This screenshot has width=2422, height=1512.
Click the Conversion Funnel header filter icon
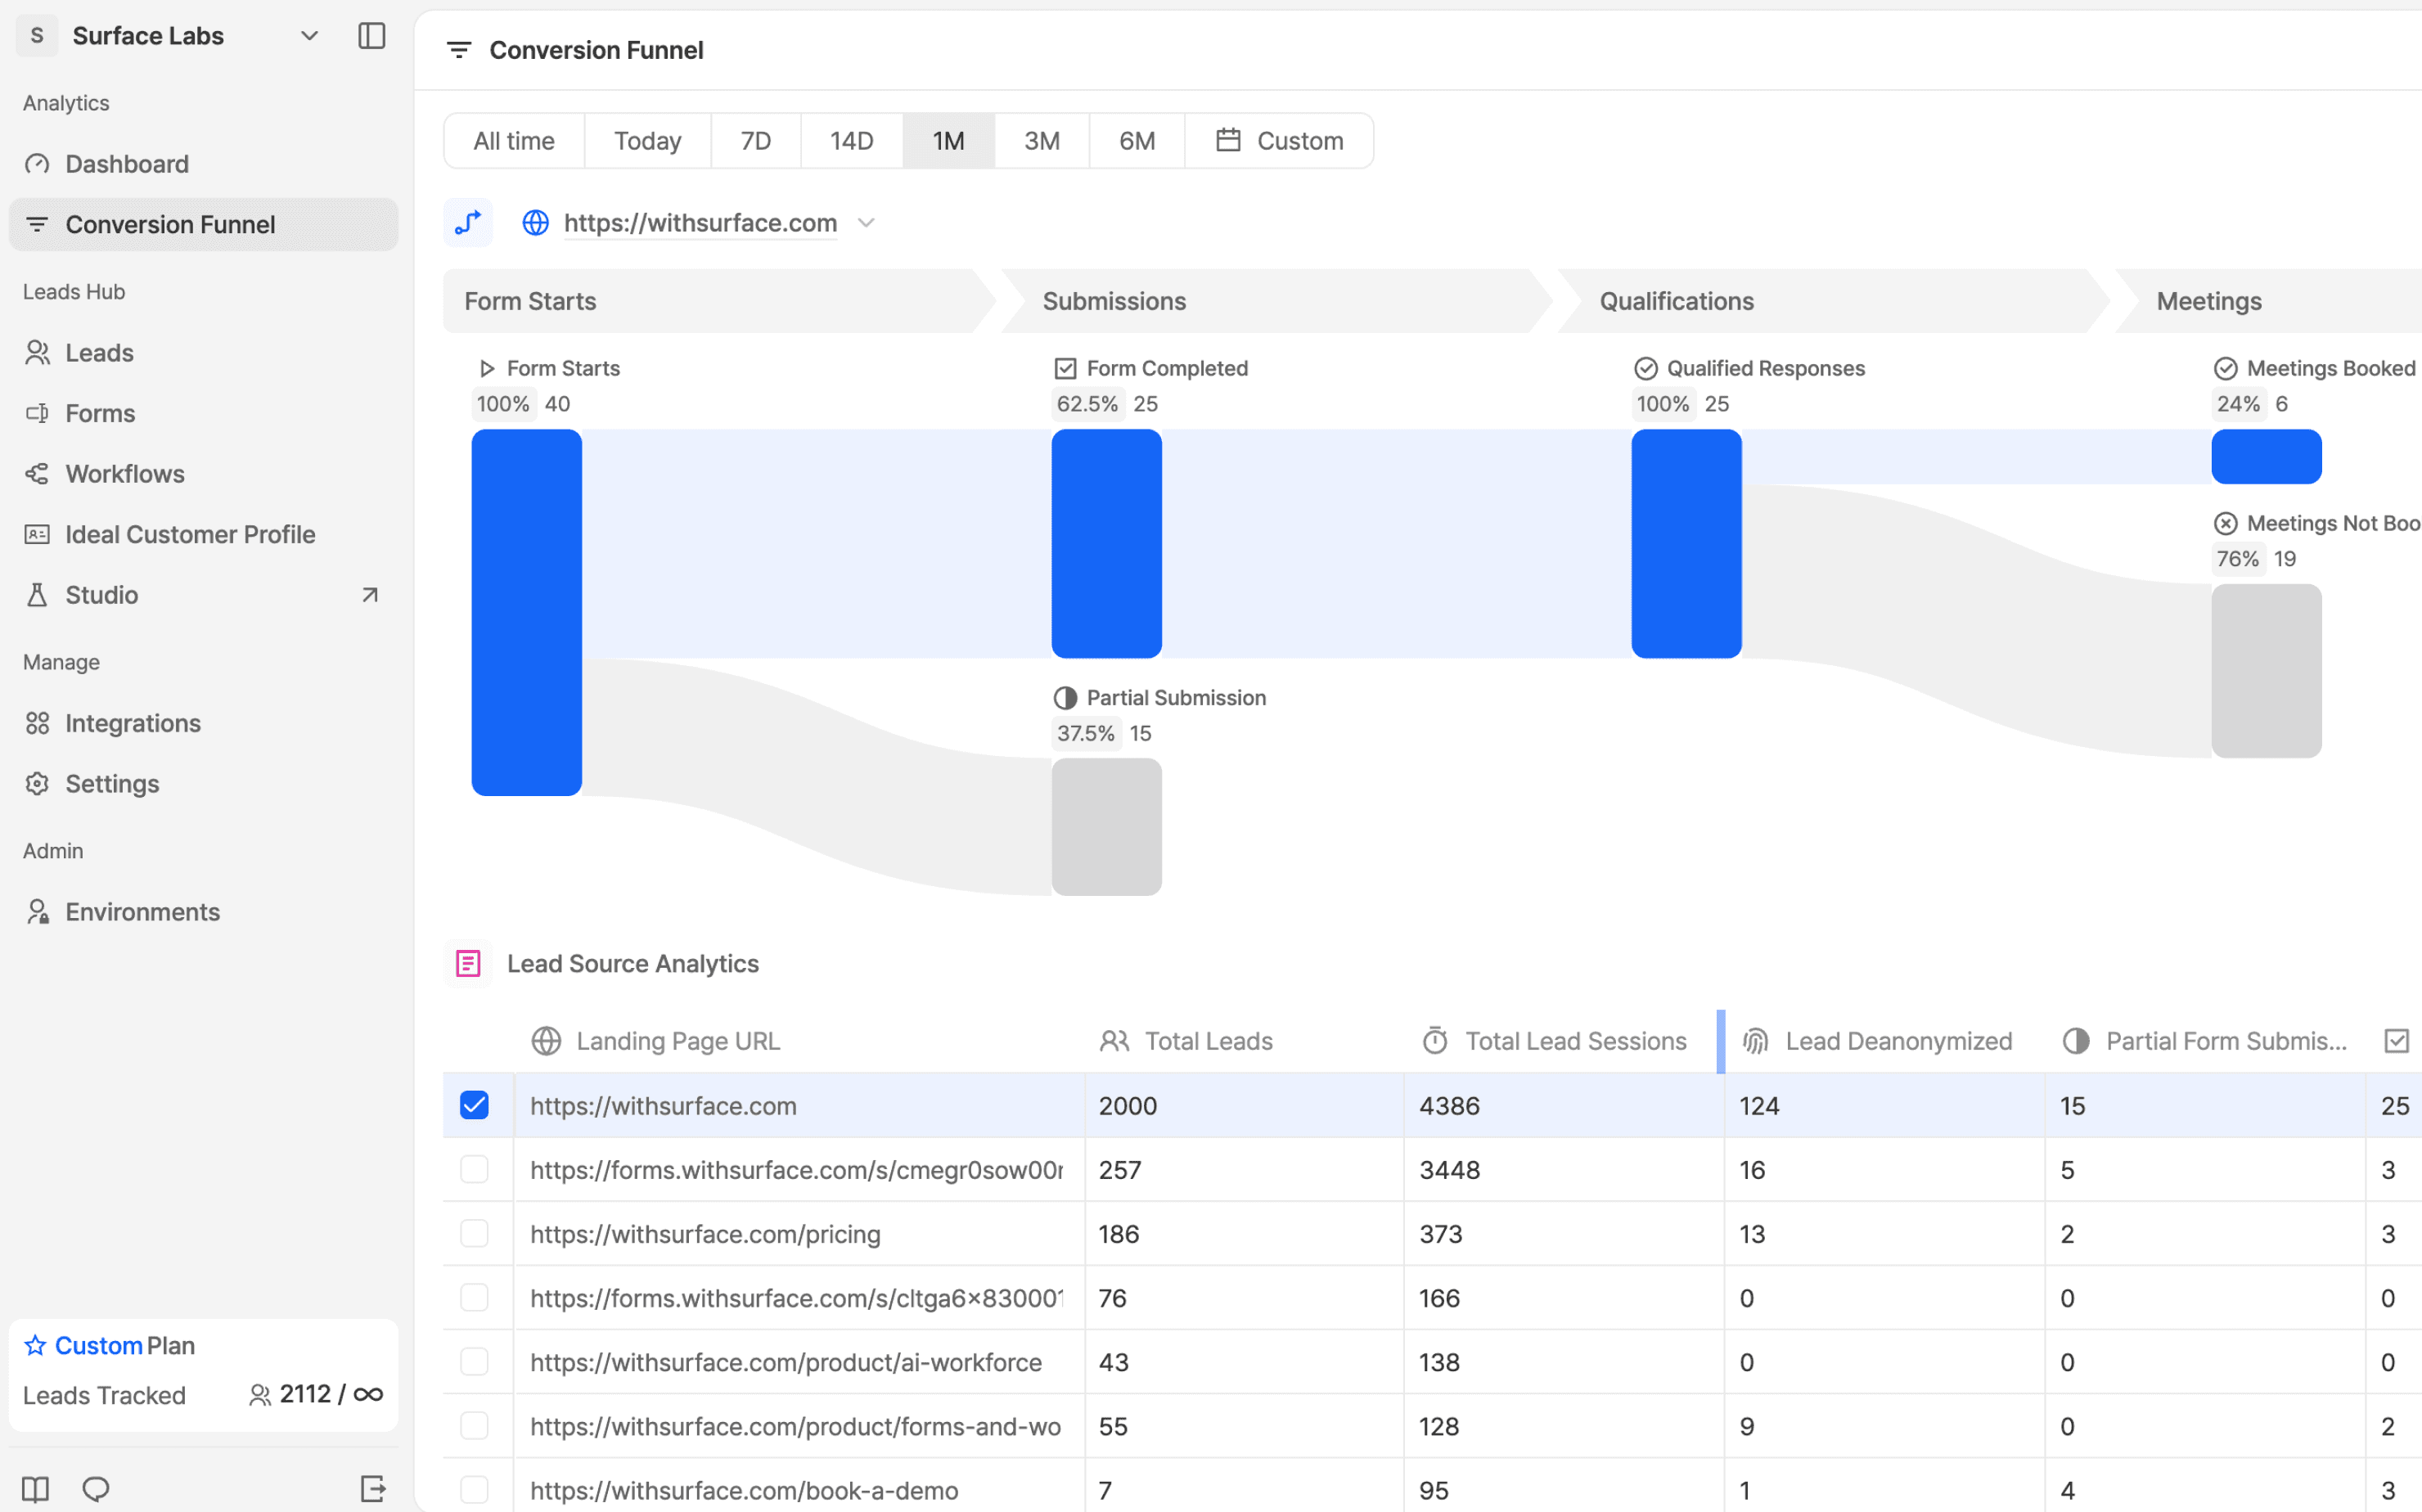click(459, 50)
